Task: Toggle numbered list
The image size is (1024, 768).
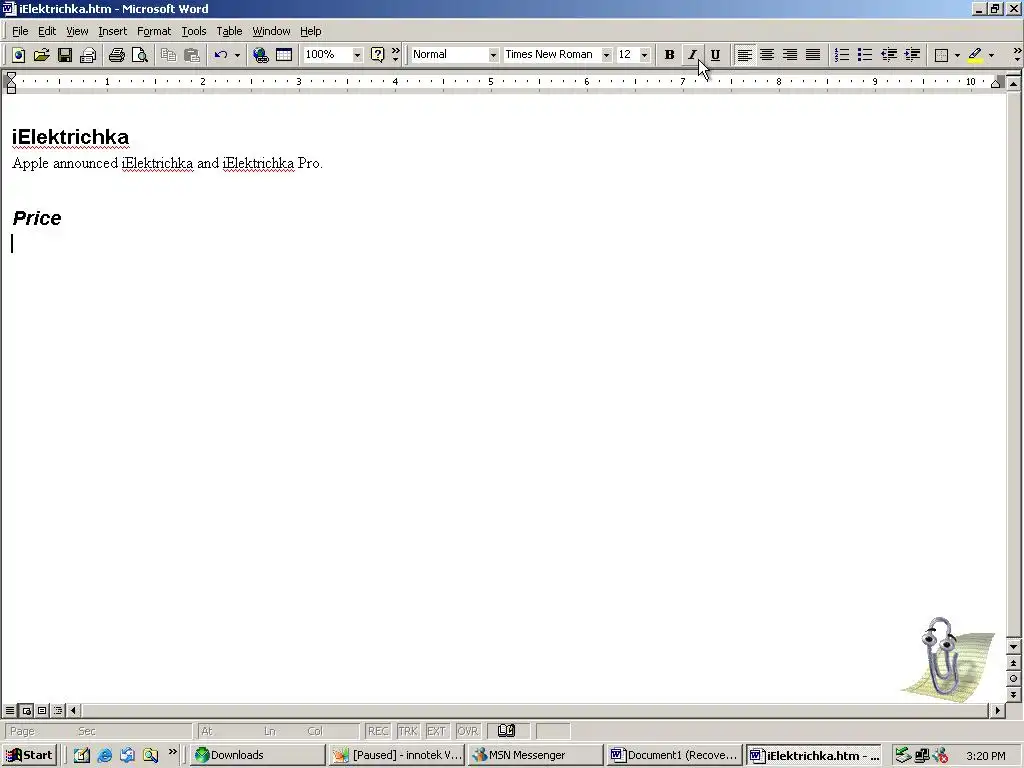Action: (842, 55)
